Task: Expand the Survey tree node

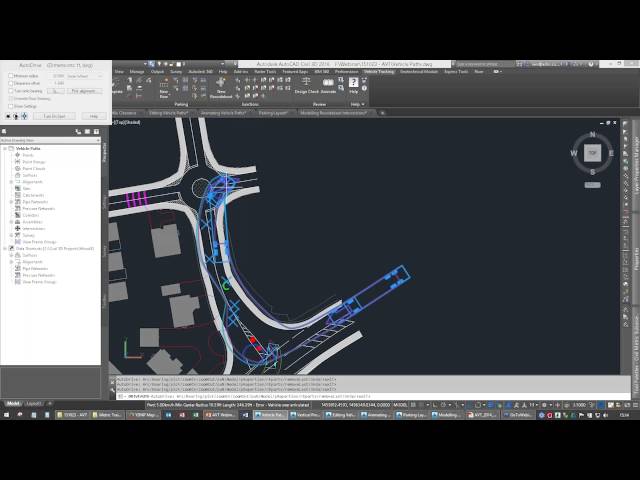Action: pos(11,235)
